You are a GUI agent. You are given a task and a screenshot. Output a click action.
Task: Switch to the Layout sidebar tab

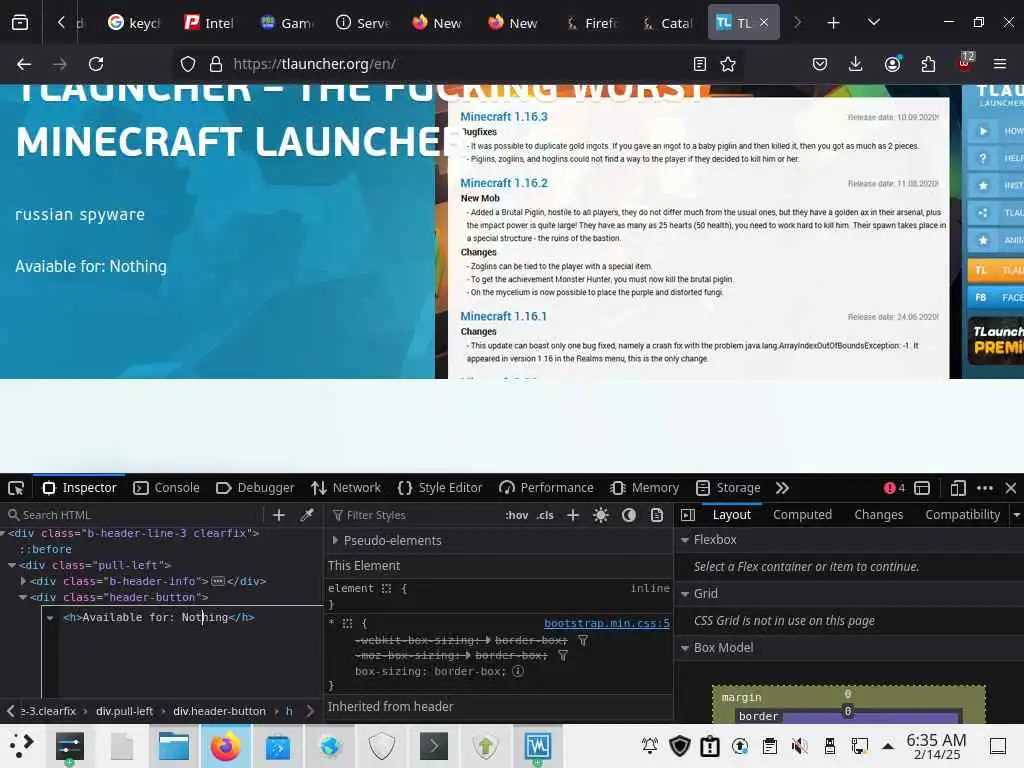(731, 515)
